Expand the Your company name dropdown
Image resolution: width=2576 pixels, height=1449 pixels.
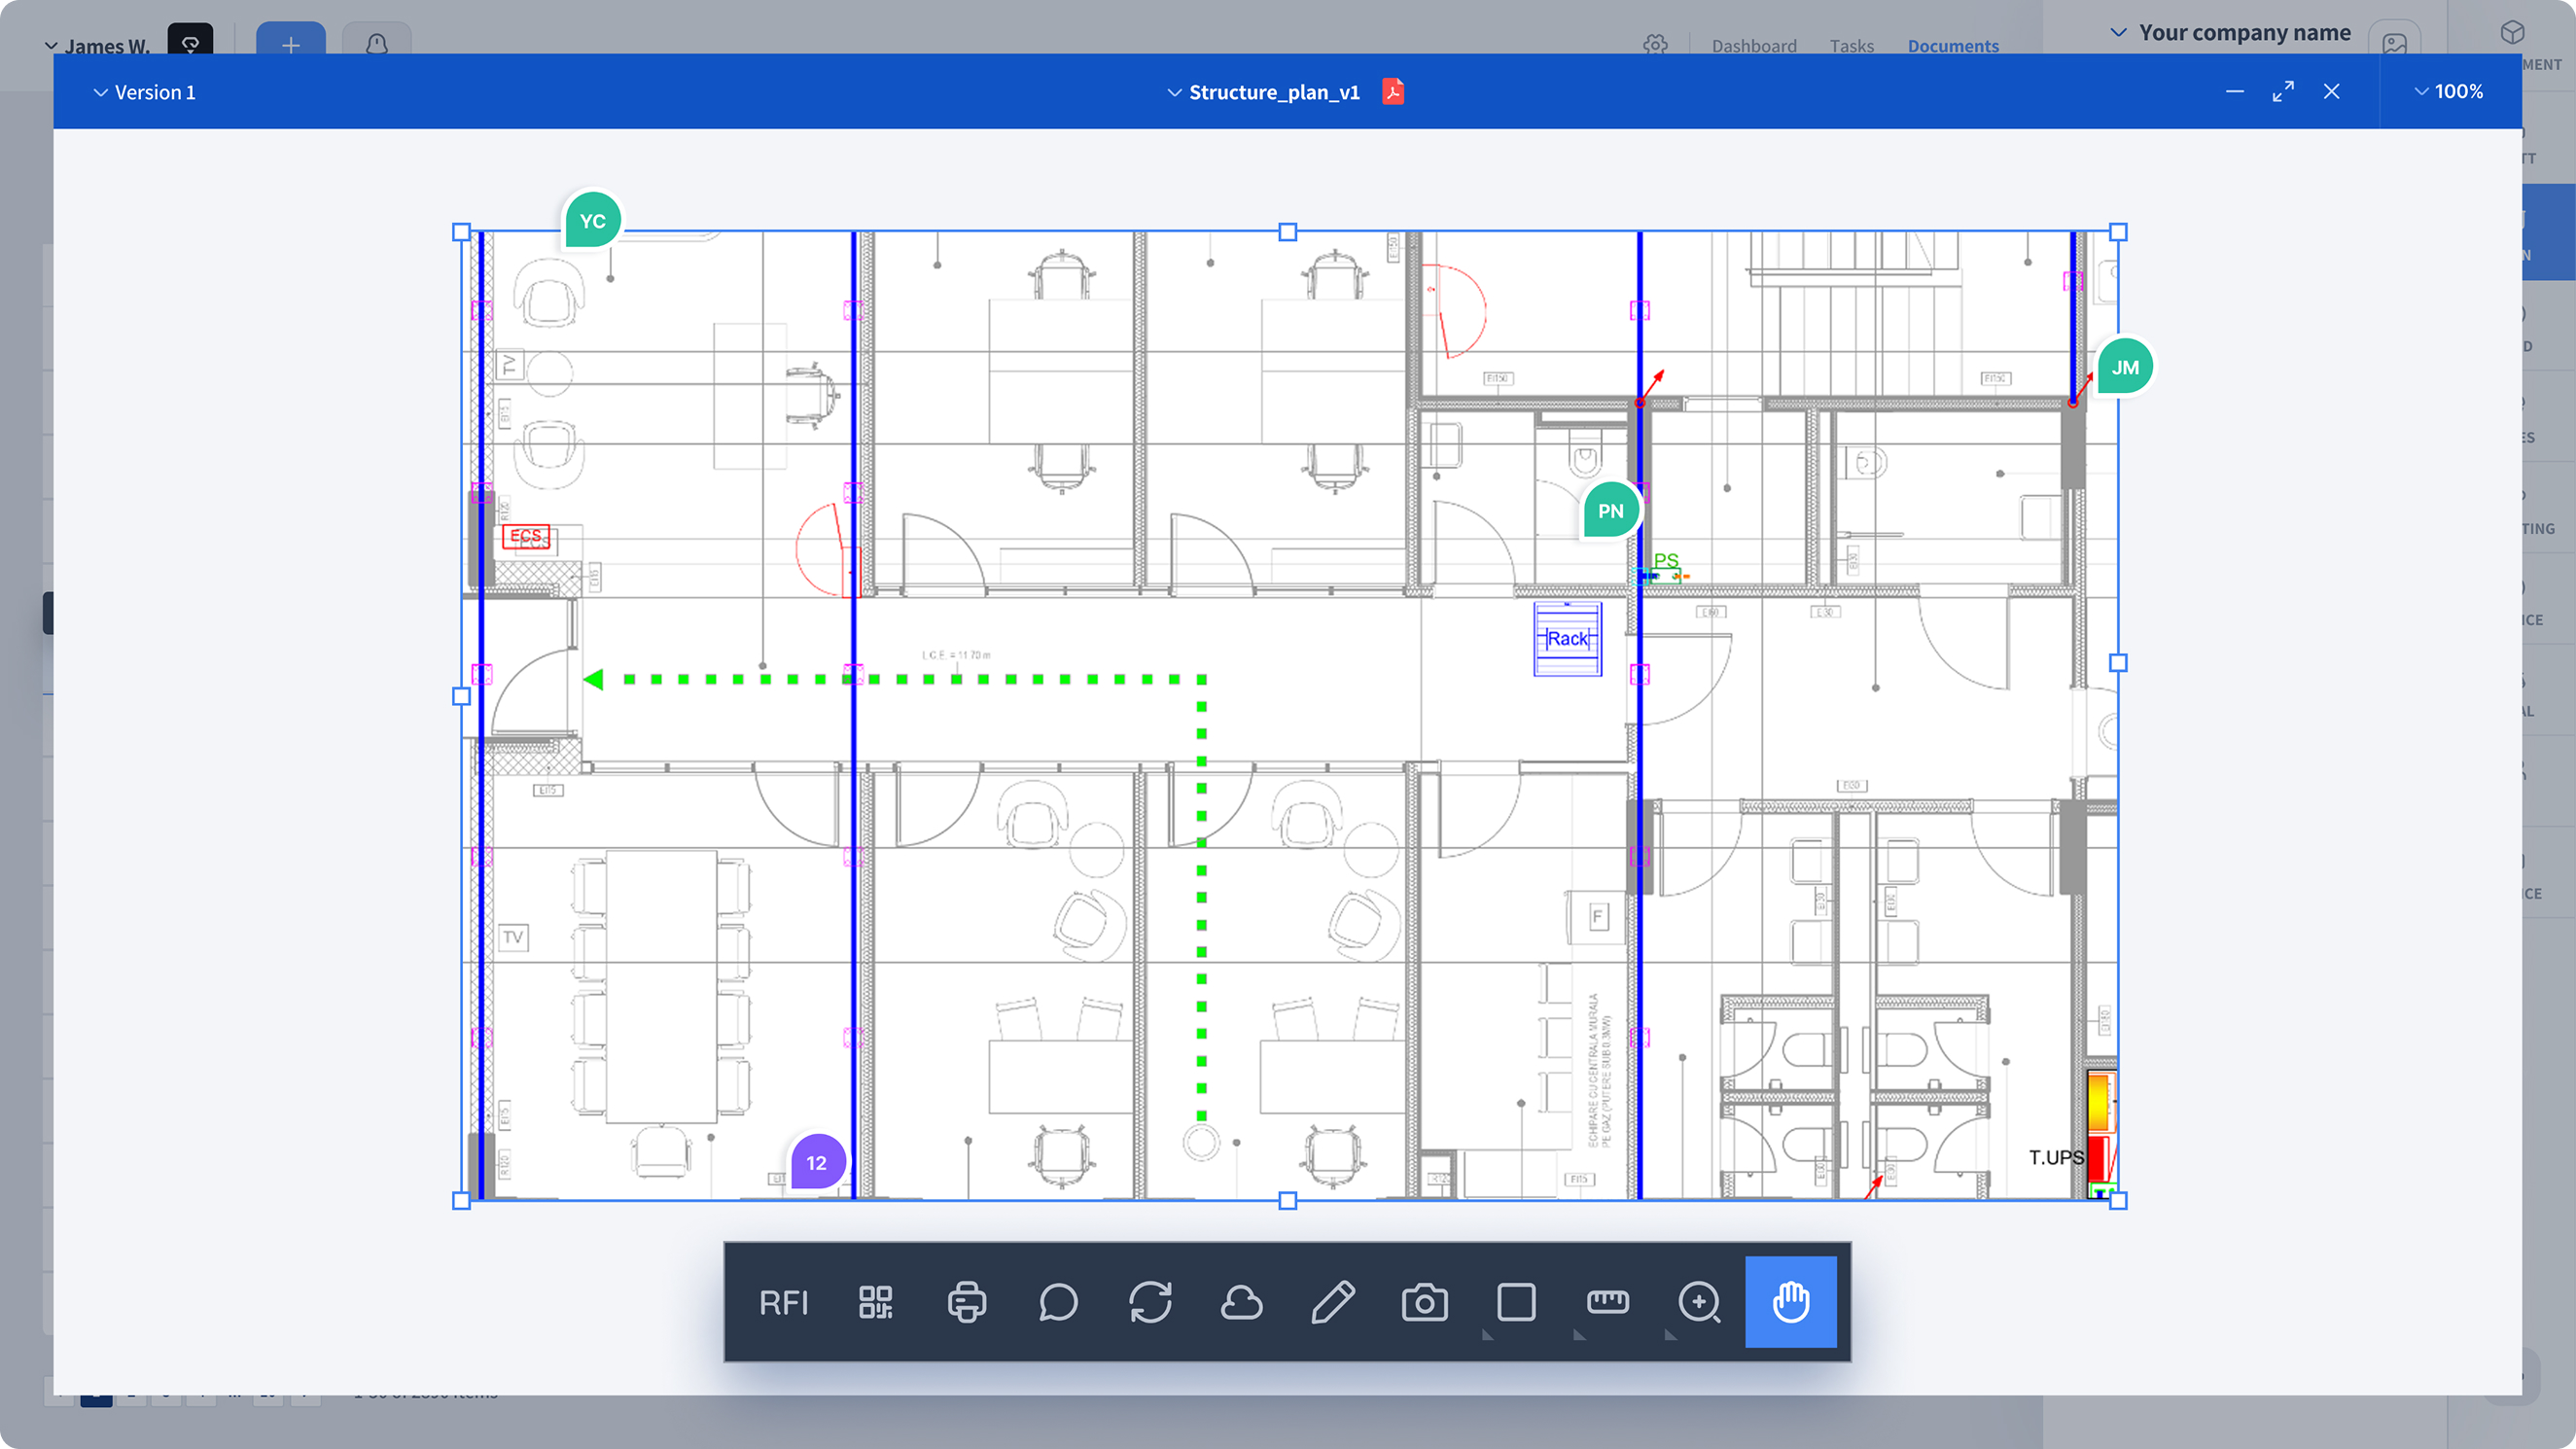tap(2230, 32)
